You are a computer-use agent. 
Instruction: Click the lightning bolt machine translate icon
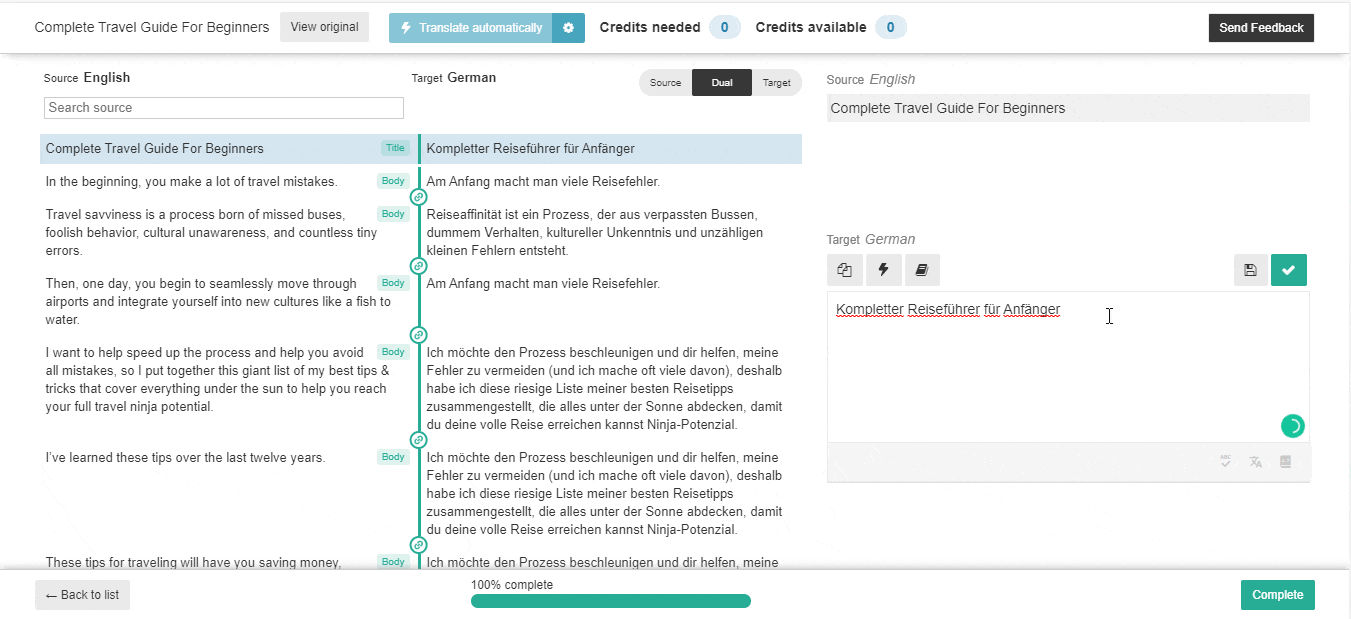(x=883, y=270)
